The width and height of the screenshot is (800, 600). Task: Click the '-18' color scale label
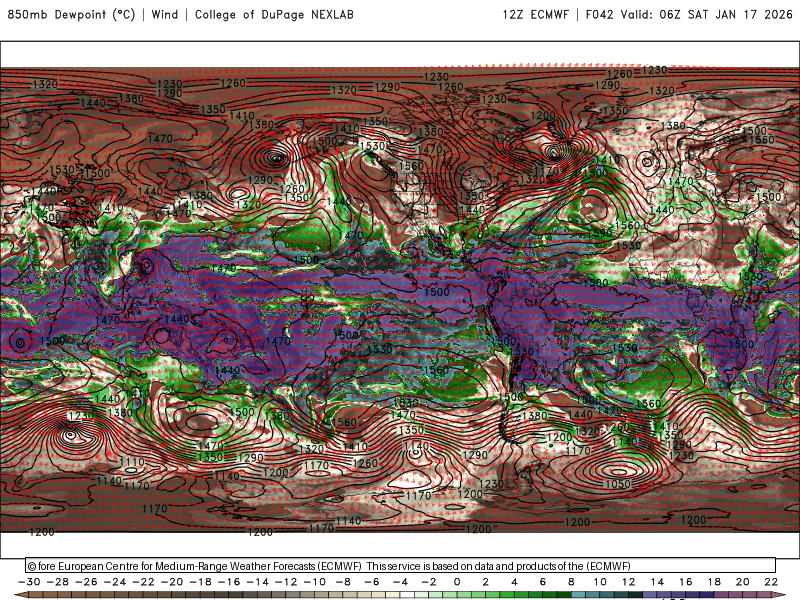pyautogui.click(x=201, y=582)
